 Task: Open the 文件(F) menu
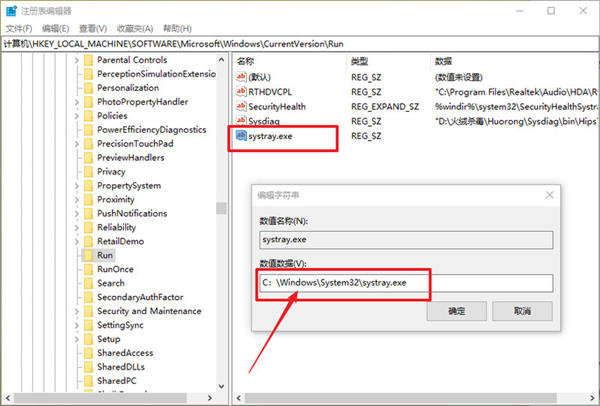(x=19, y=29)
